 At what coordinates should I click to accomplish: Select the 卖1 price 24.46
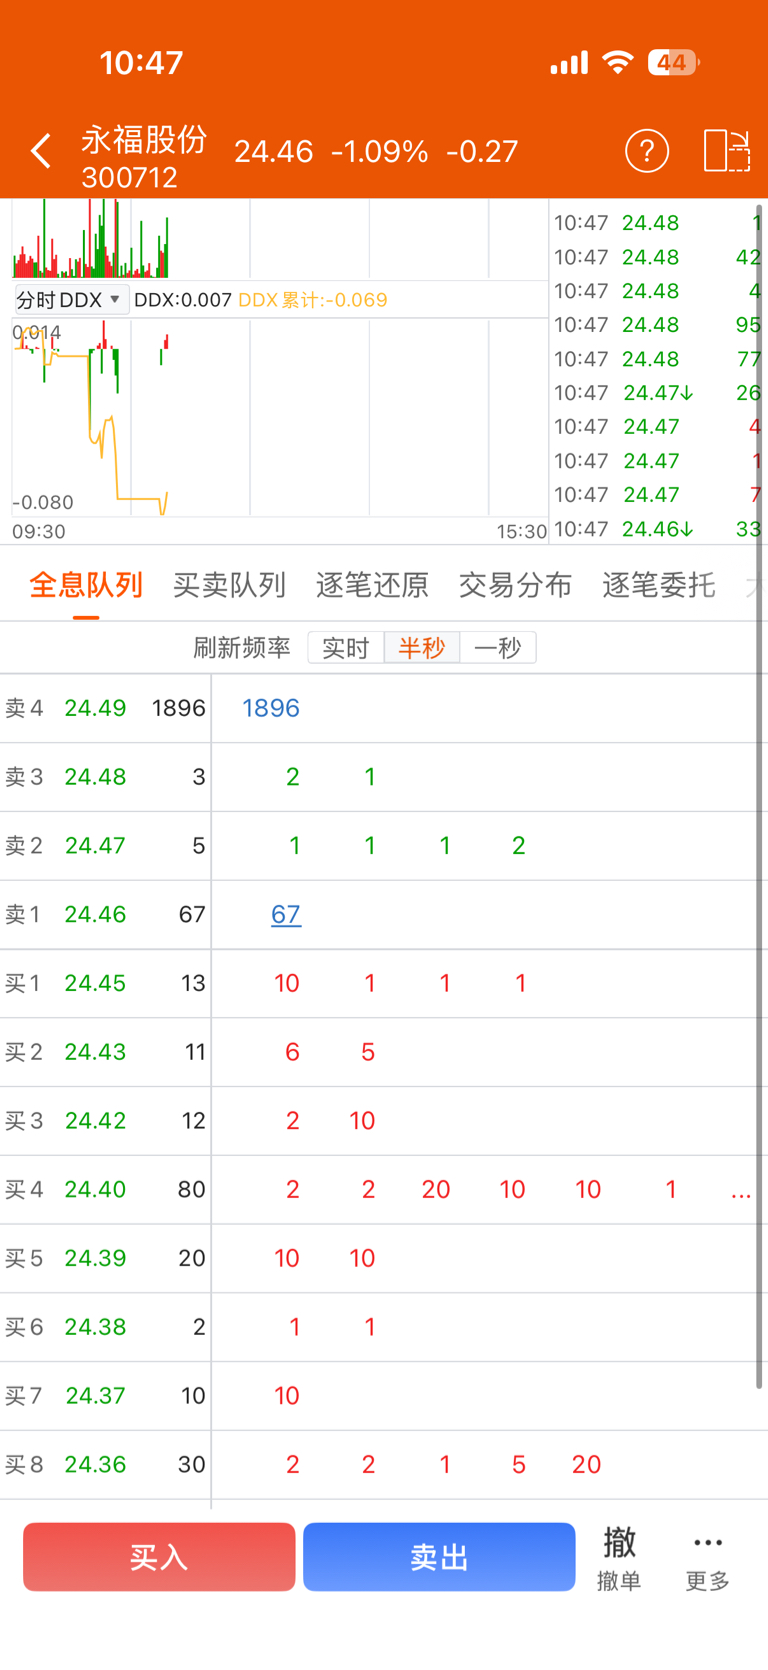click(x=95, y=914)
